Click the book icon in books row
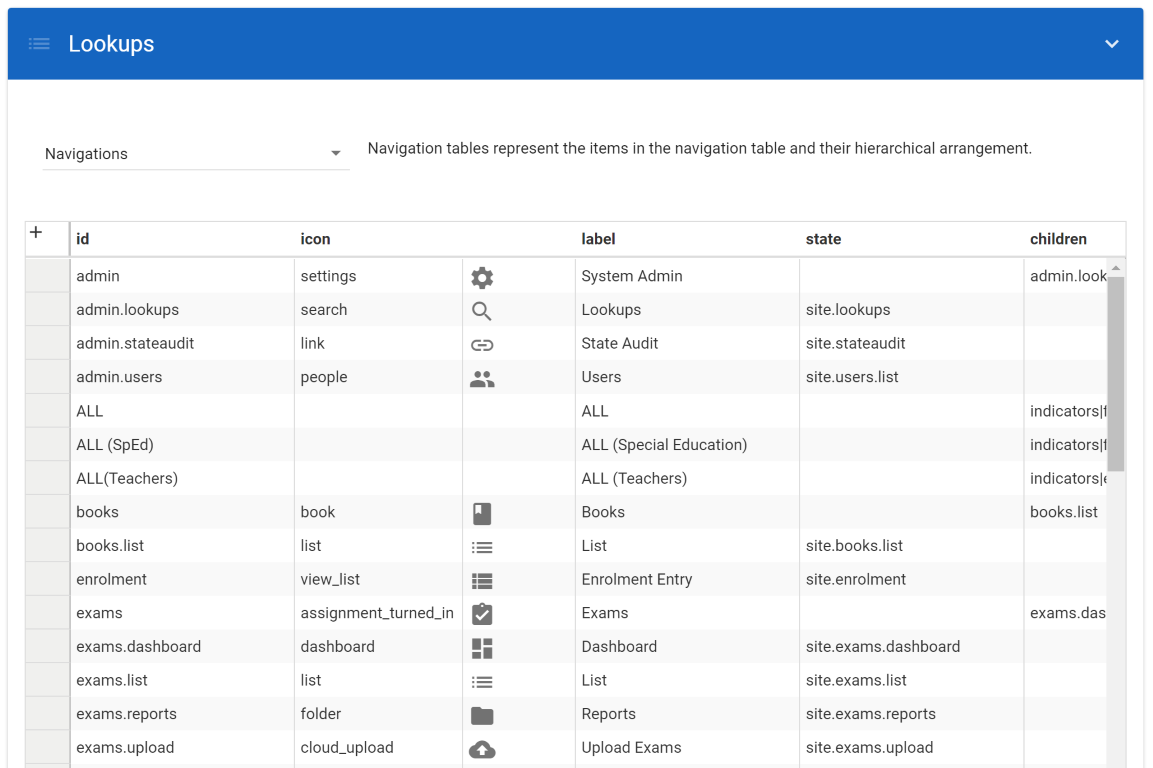The width and height of the screenshot is (1153, 768). pos(482,513)
